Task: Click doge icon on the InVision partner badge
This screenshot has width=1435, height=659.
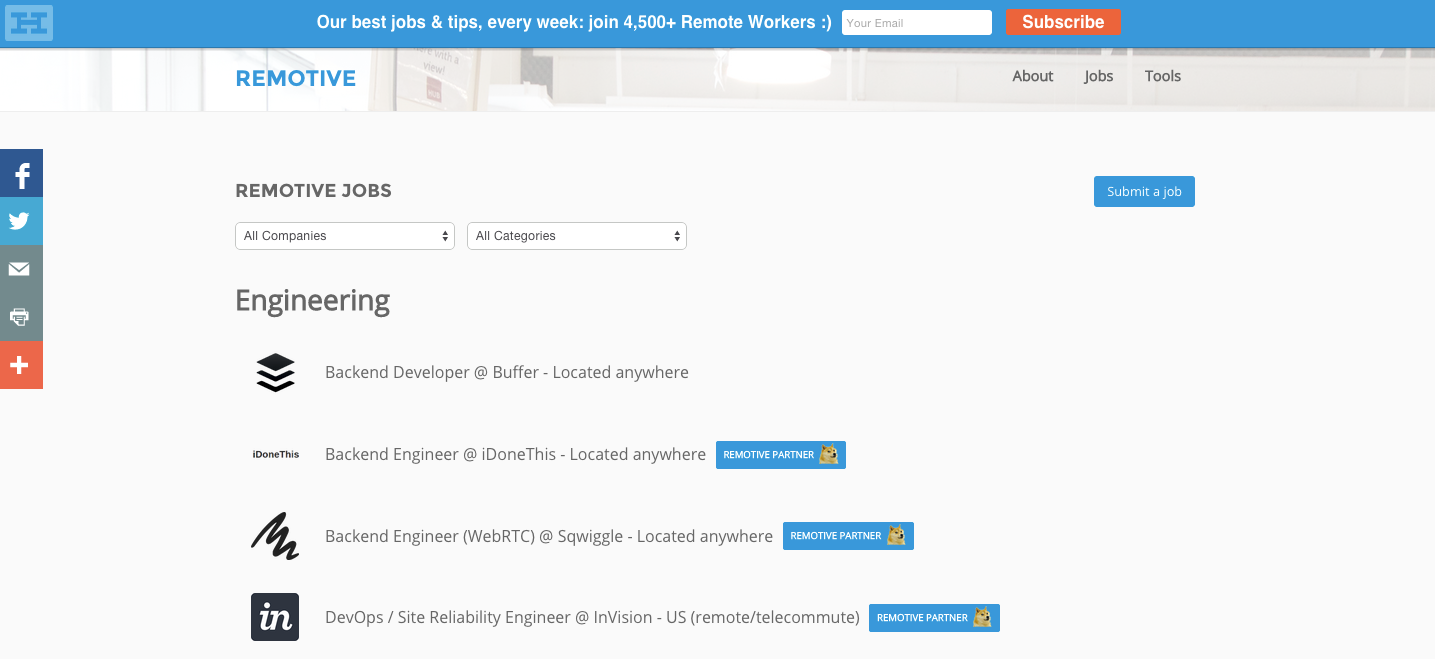Action: [x=983, y=617]
